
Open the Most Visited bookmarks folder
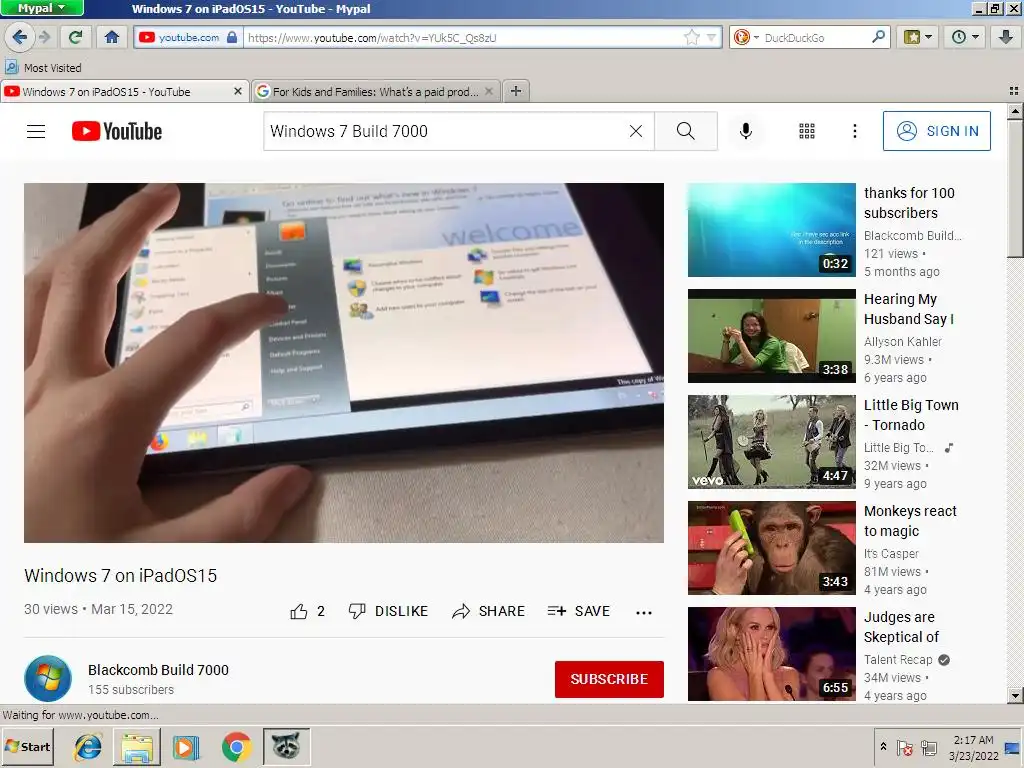coord(43,67)
